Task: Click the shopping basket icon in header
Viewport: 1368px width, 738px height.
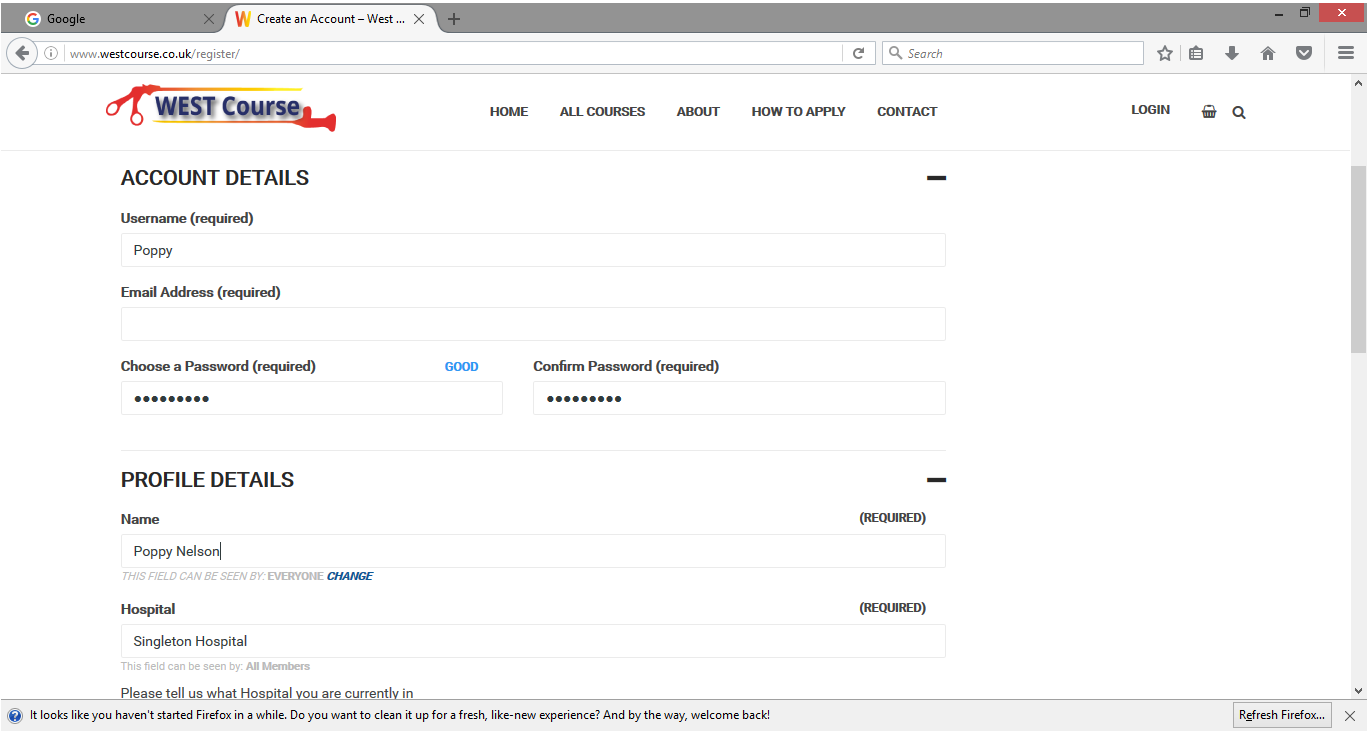Action: [x=1209, y=112]
